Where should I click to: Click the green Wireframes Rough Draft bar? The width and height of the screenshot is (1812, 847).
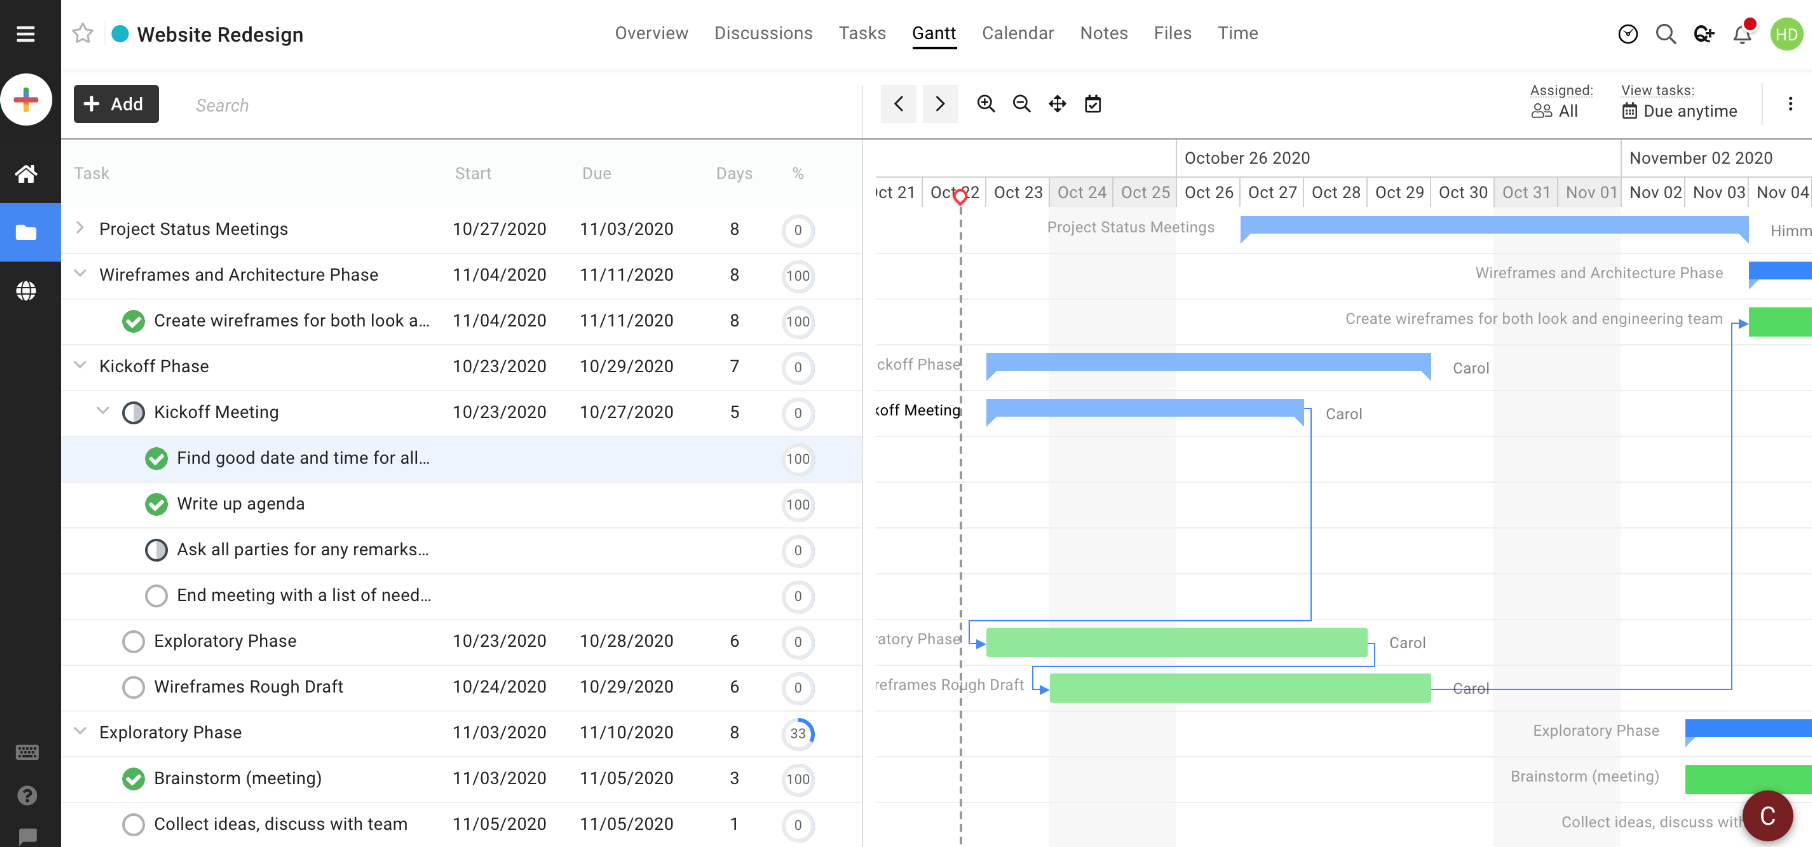tap(1240, 688)
